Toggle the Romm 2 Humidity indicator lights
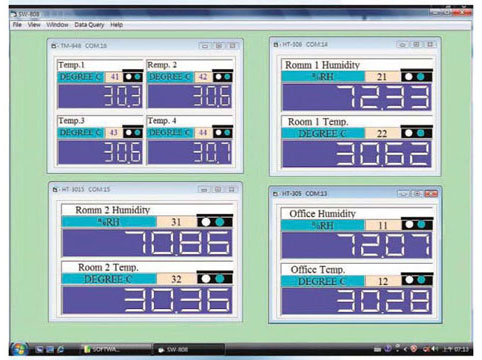This screenshot has height=360, width=482. coord(215,222)
